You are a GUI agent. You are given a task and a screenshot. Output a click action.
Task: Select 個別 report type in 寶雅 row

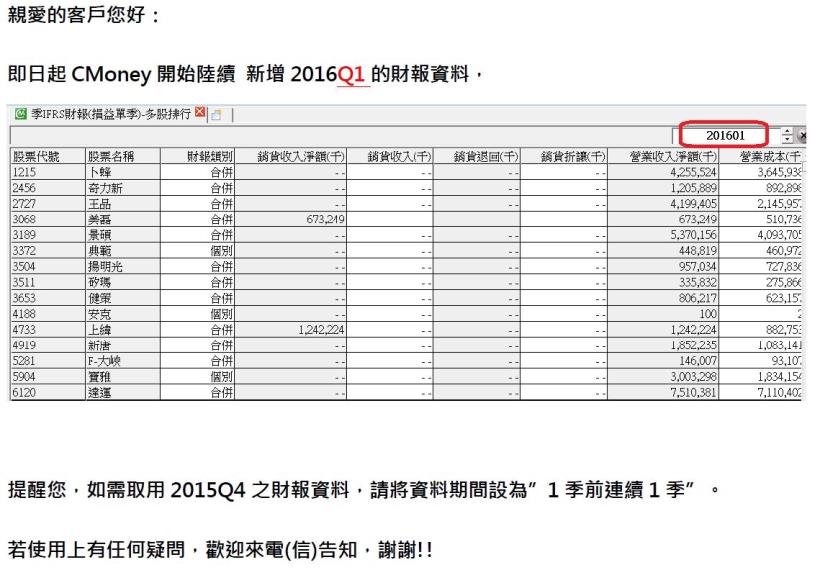[221, 377]
